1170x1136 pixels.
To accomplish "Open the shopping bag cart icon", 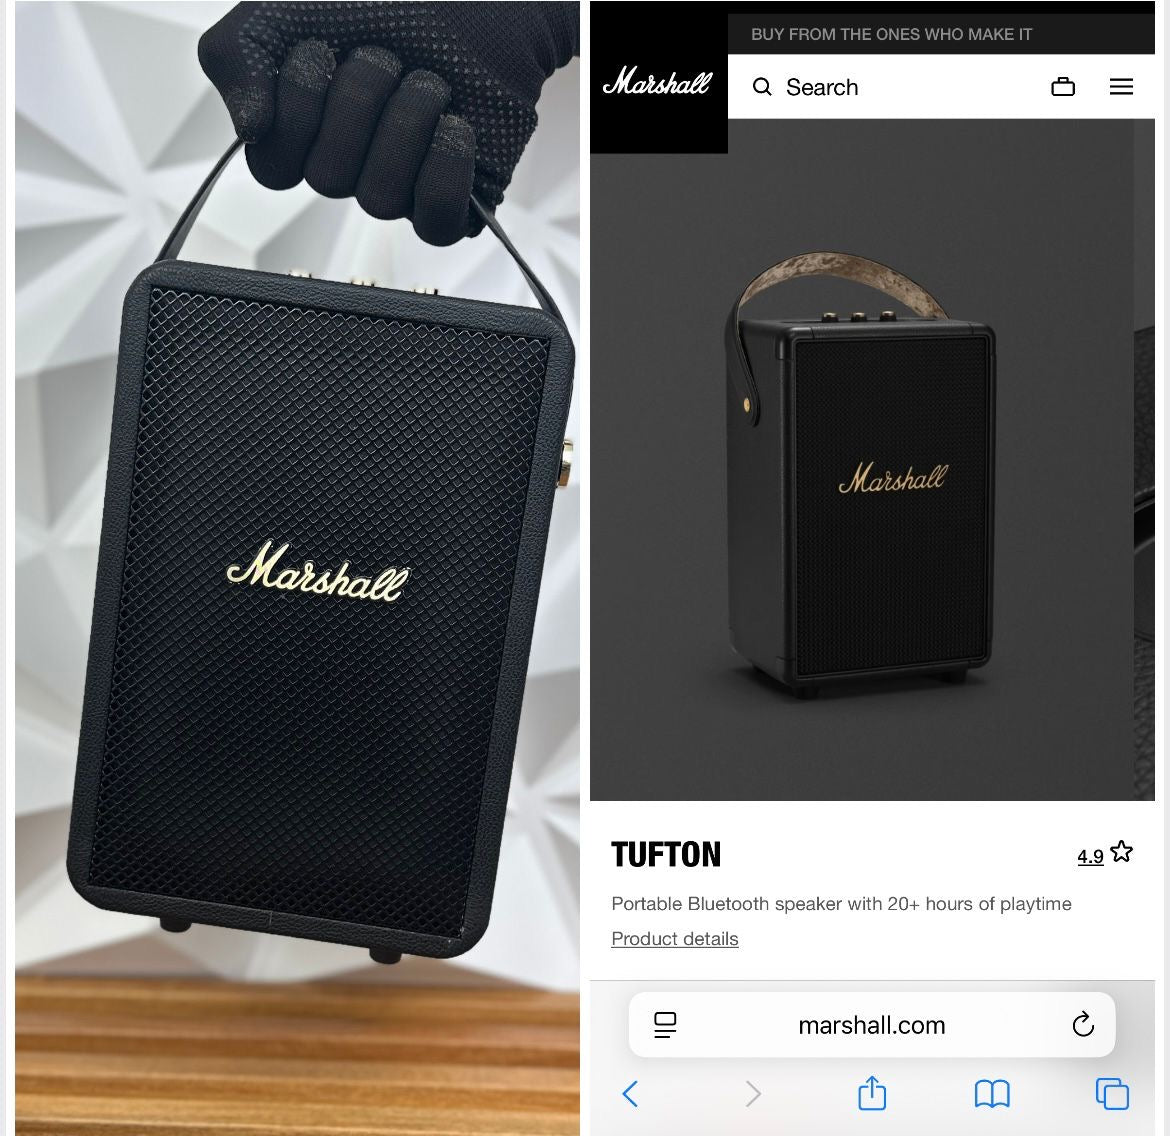I will tap(1063, 87).
